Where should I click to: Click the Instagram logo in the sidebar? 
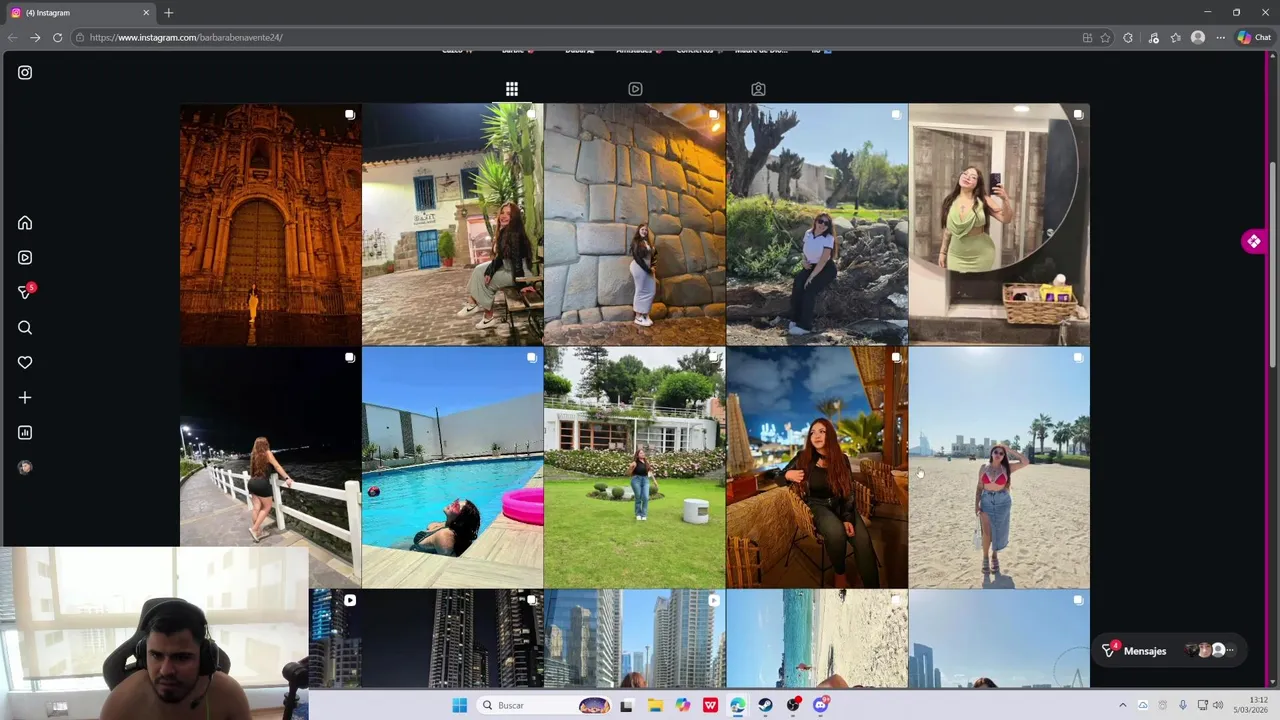25,72
